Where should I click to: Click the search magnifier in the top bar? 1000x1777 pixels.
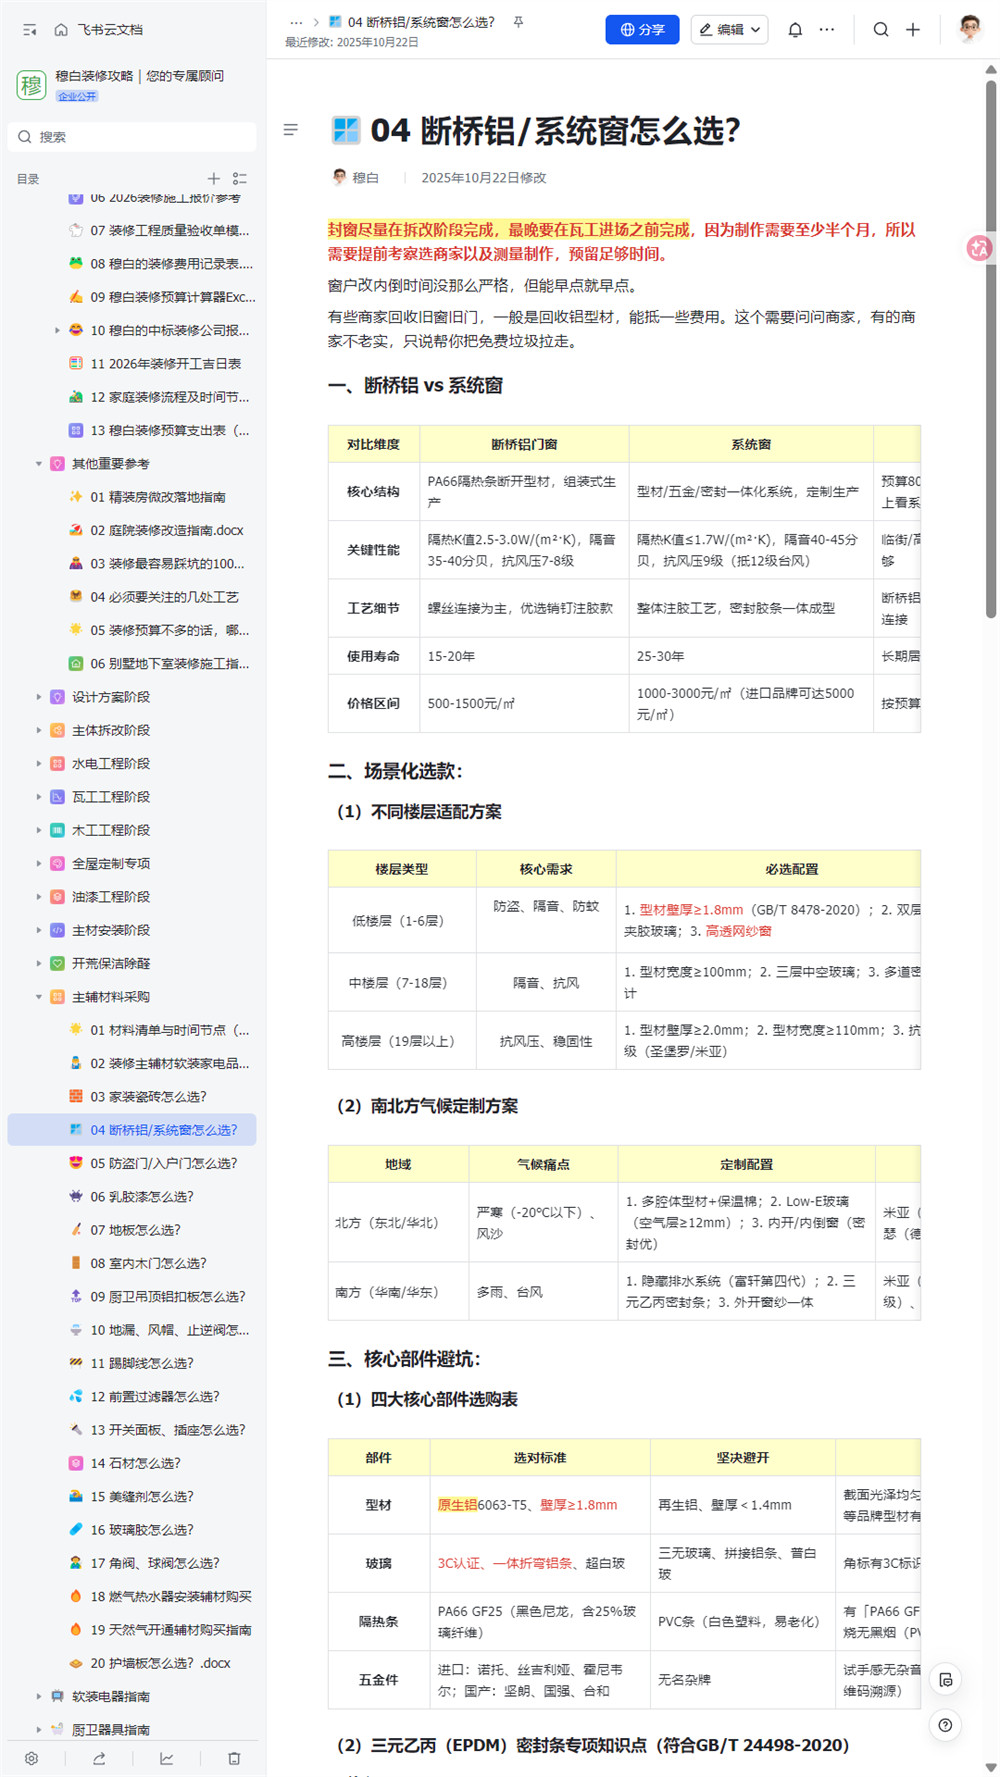tap(881, 30)
